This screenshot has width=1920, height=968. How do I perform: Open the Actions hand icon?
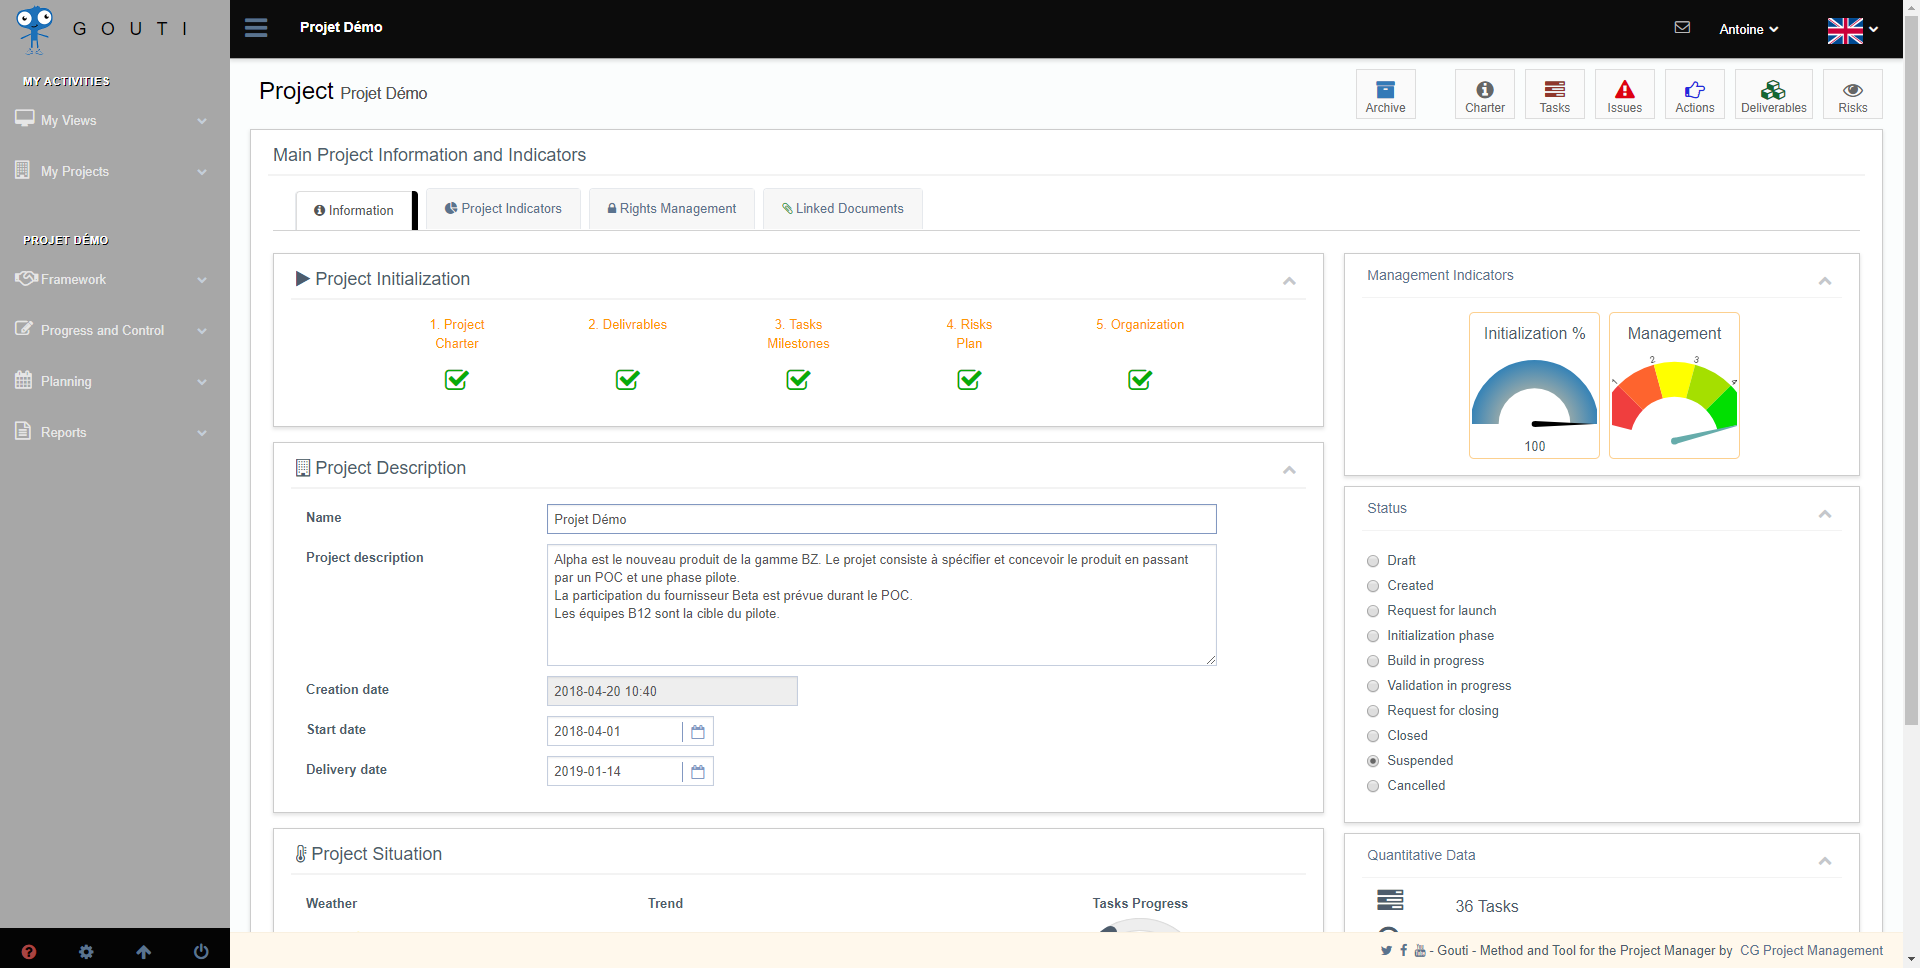coord(1694,94)
